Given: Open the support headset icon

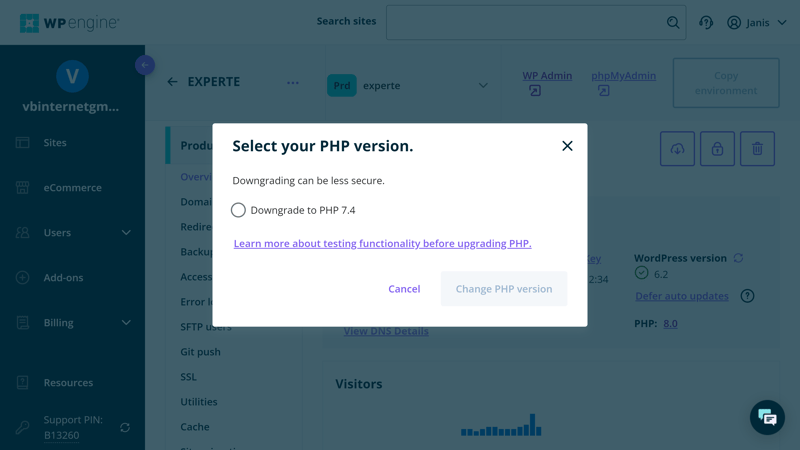Looking at the screenshot, I should 706,22.
